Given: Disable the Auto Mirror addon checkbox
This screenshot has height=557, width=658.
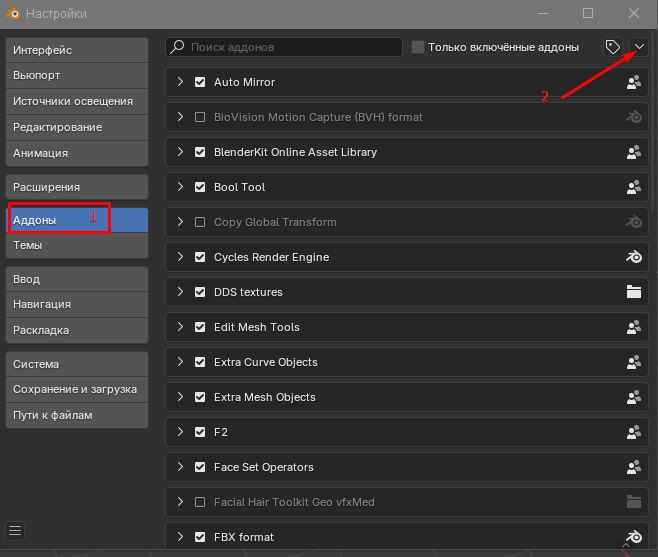Looking at the screenshot, I should [200, 82].
